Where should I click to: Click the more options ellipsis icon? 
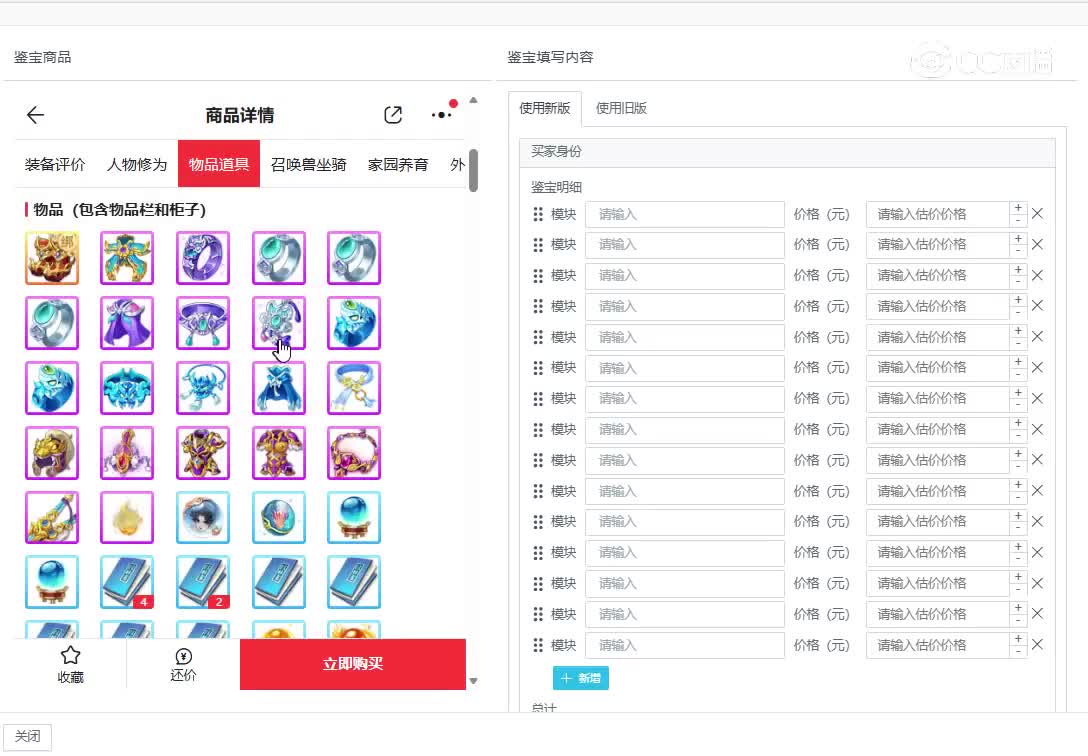click(440, 115)
